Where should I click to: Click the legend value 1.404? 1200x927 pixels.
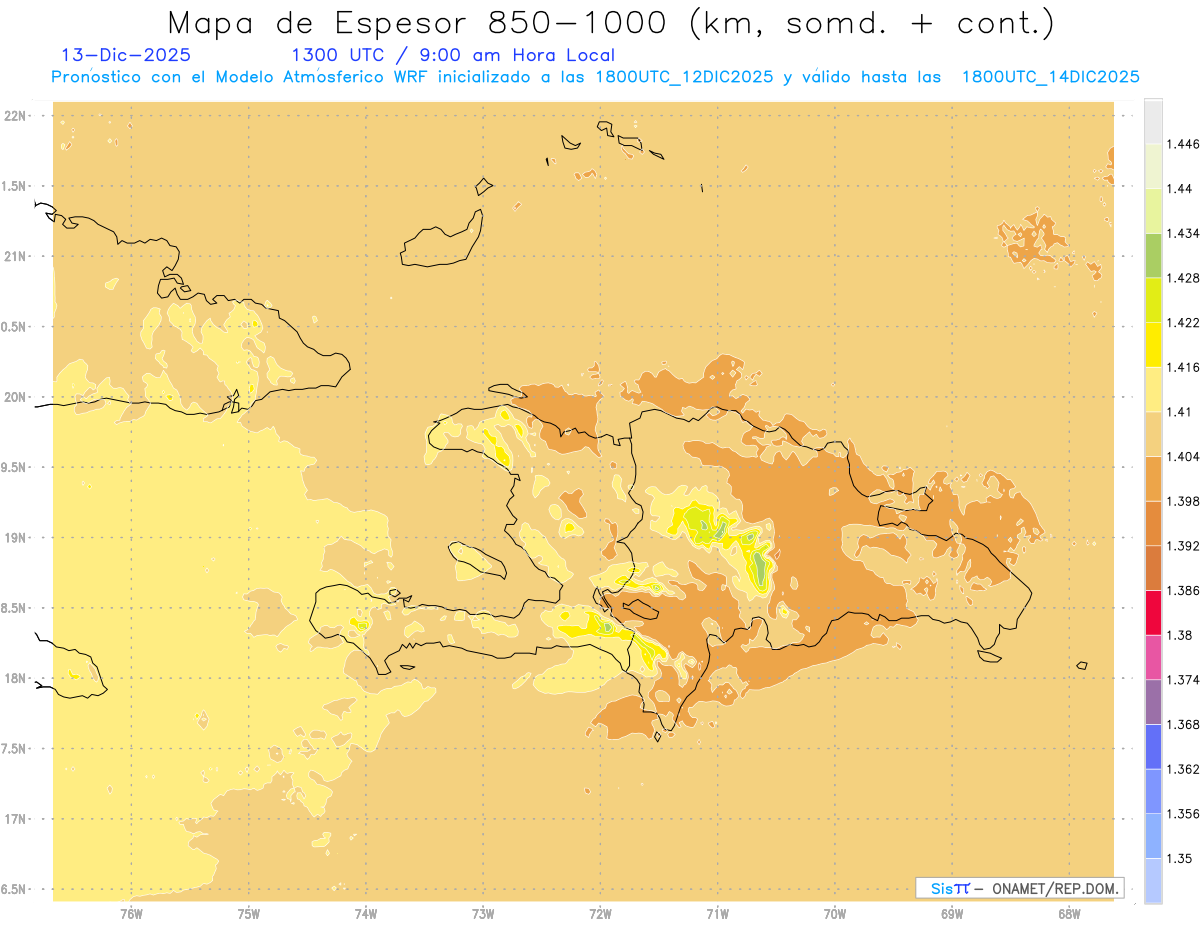1184,456
